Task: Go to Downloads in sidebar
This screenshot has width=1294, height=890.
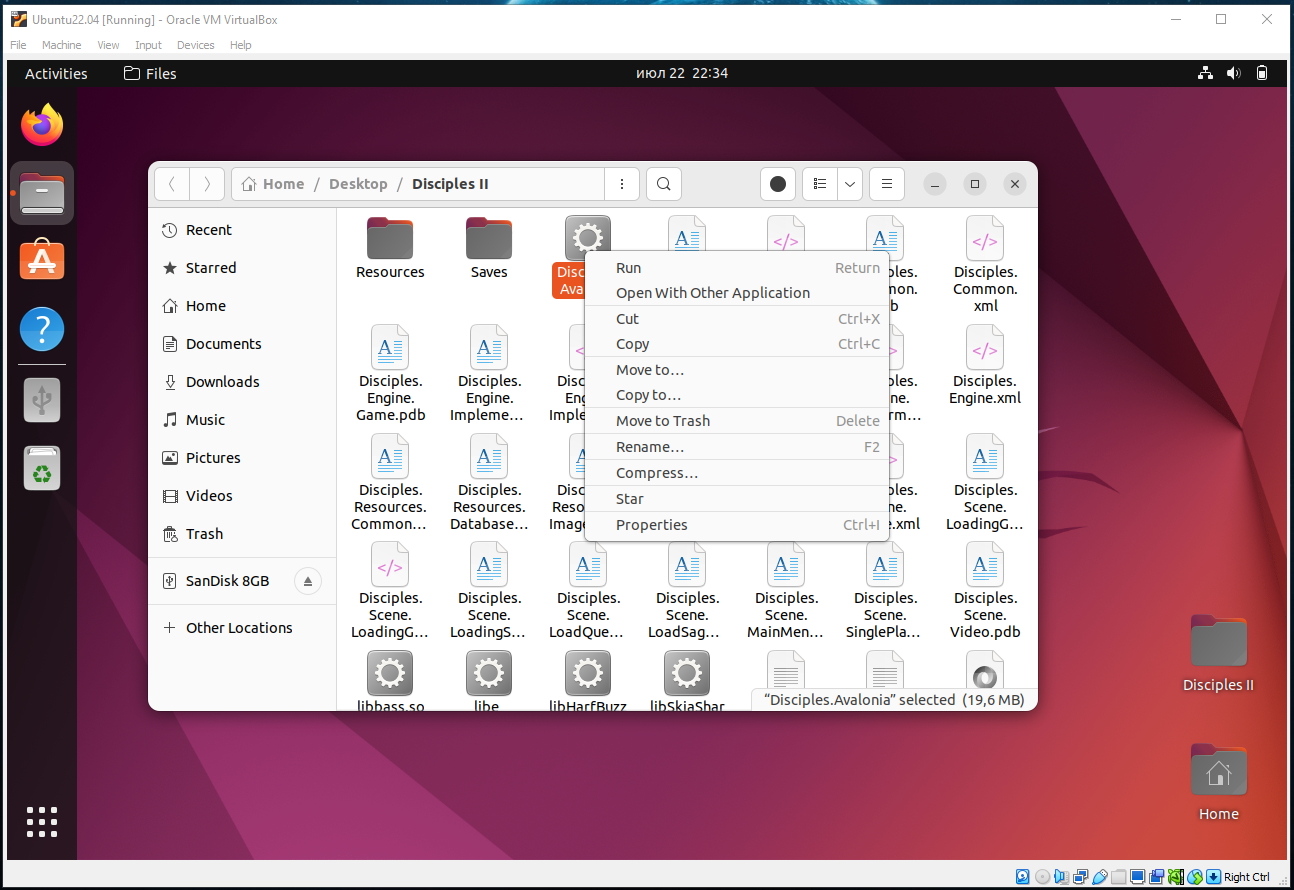Action: pos(242,382)
